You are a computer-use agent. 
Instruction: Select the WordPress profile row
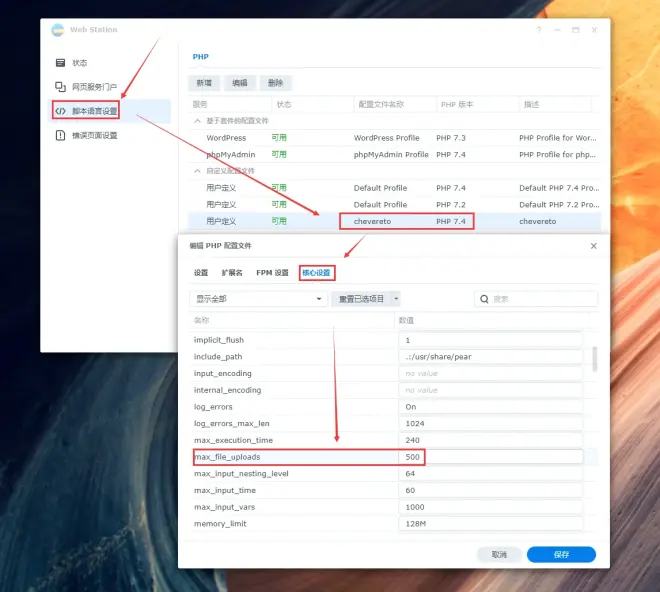pos(394,138)
